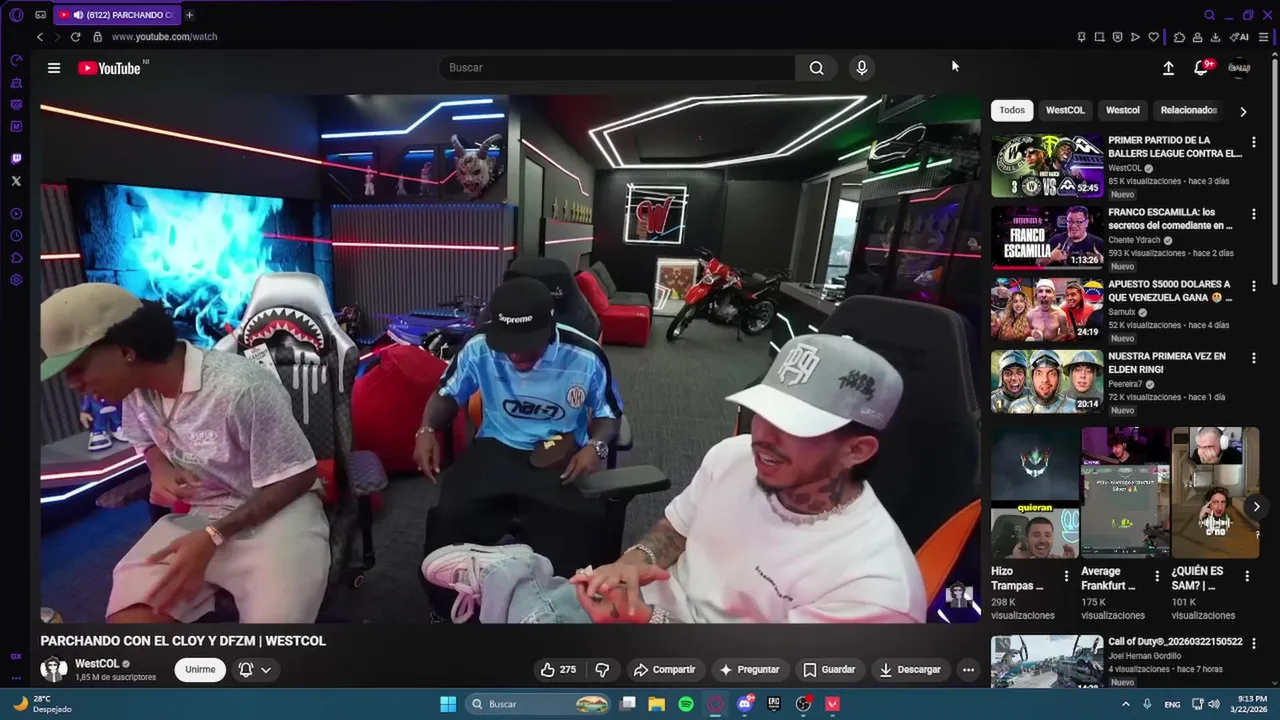Switch to the PARCHANDO browser tab
The image size is (1280, 720).
pyautogui.click(x=115, y=15)
